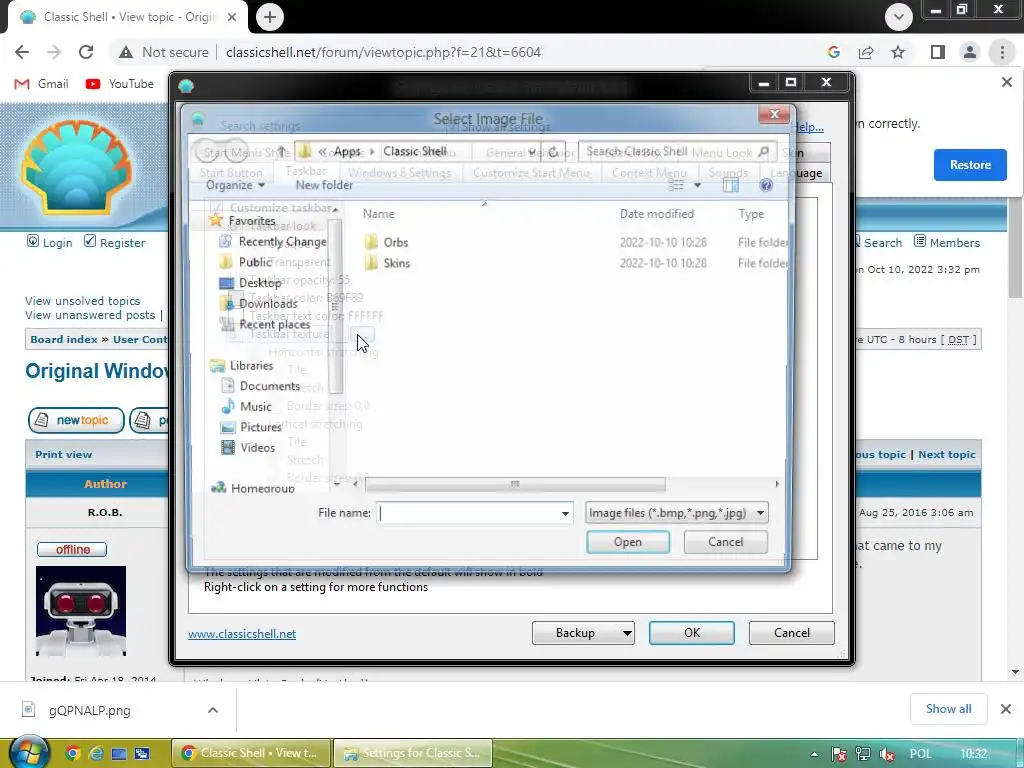Expand the File name dropdown arrow

pyautogui.click(x=566, y=513)
